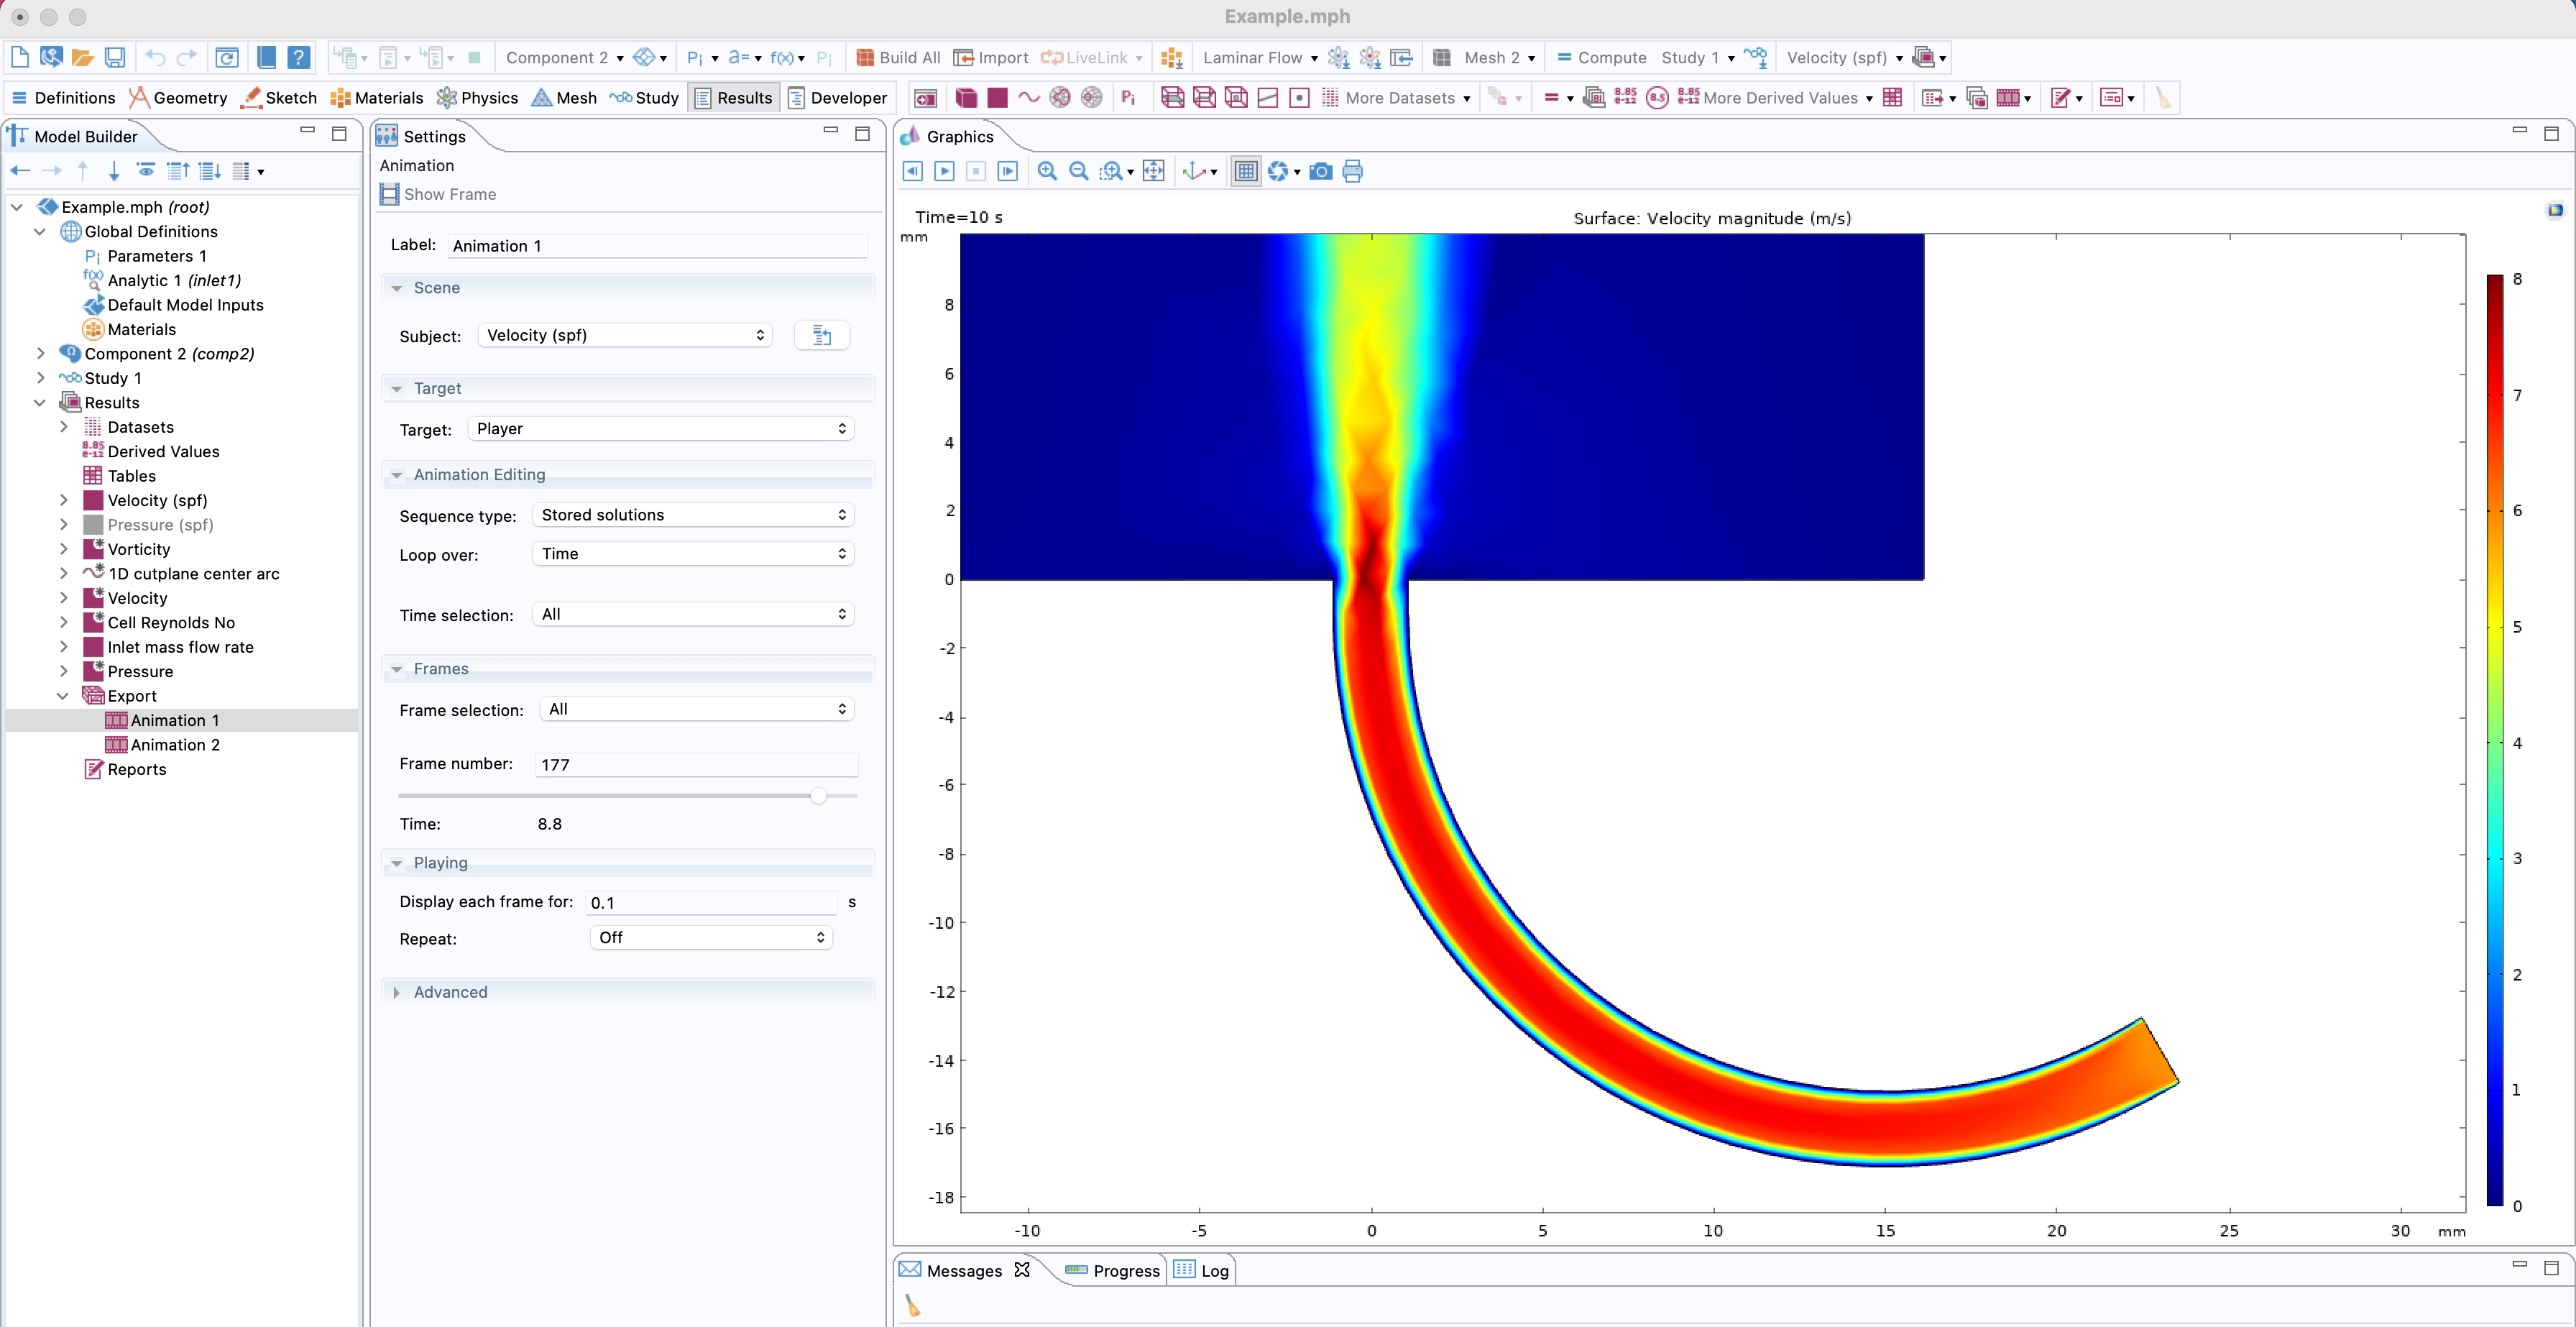Click the Save file icon in top toolbar
2576x1327 pixels.
(x=115, y=57)
